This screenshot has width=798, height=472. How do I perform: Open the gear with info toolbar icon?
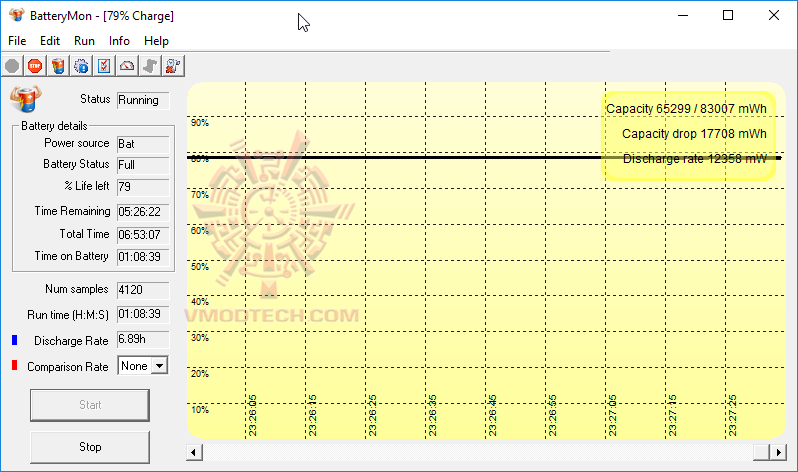tap(81, 66)
